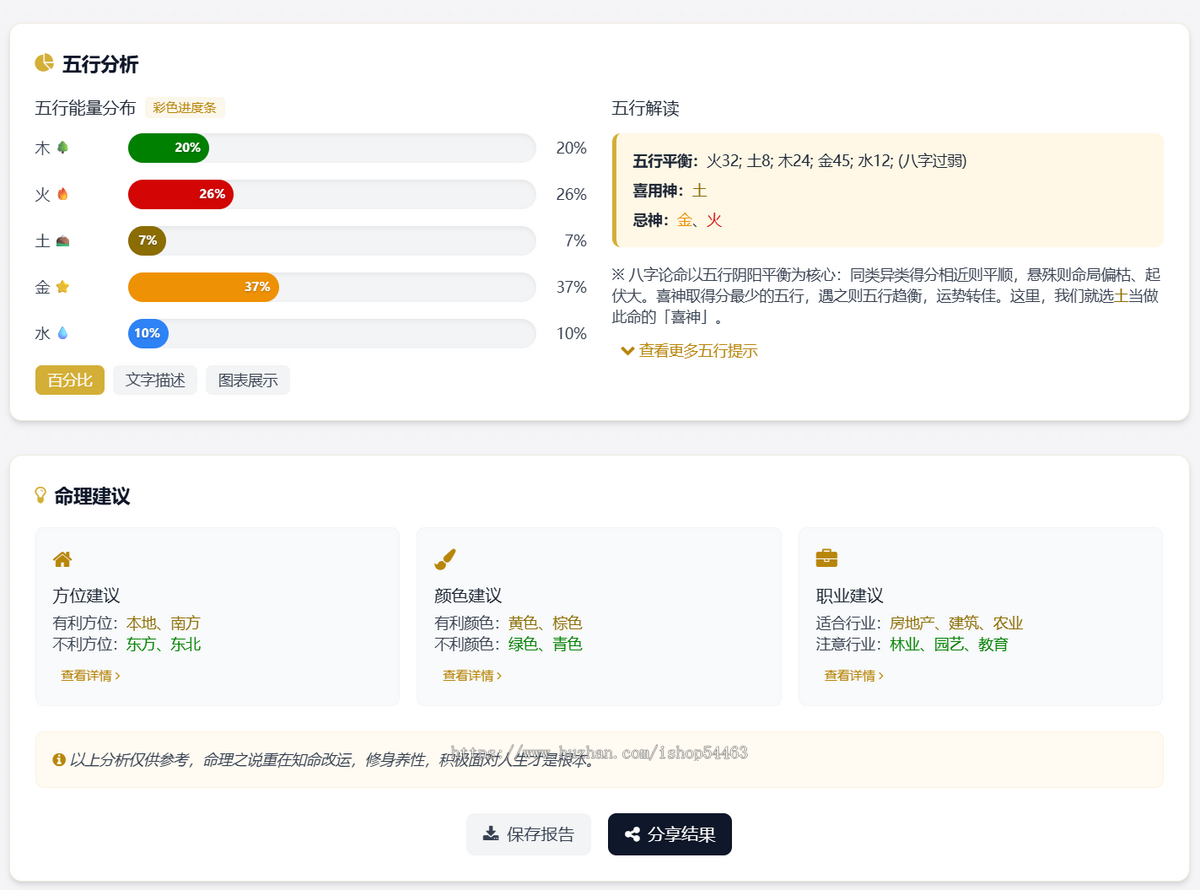Click the 五行解读 heading
The width and height of the screenshot is (1200, 890).
(646, 108)
